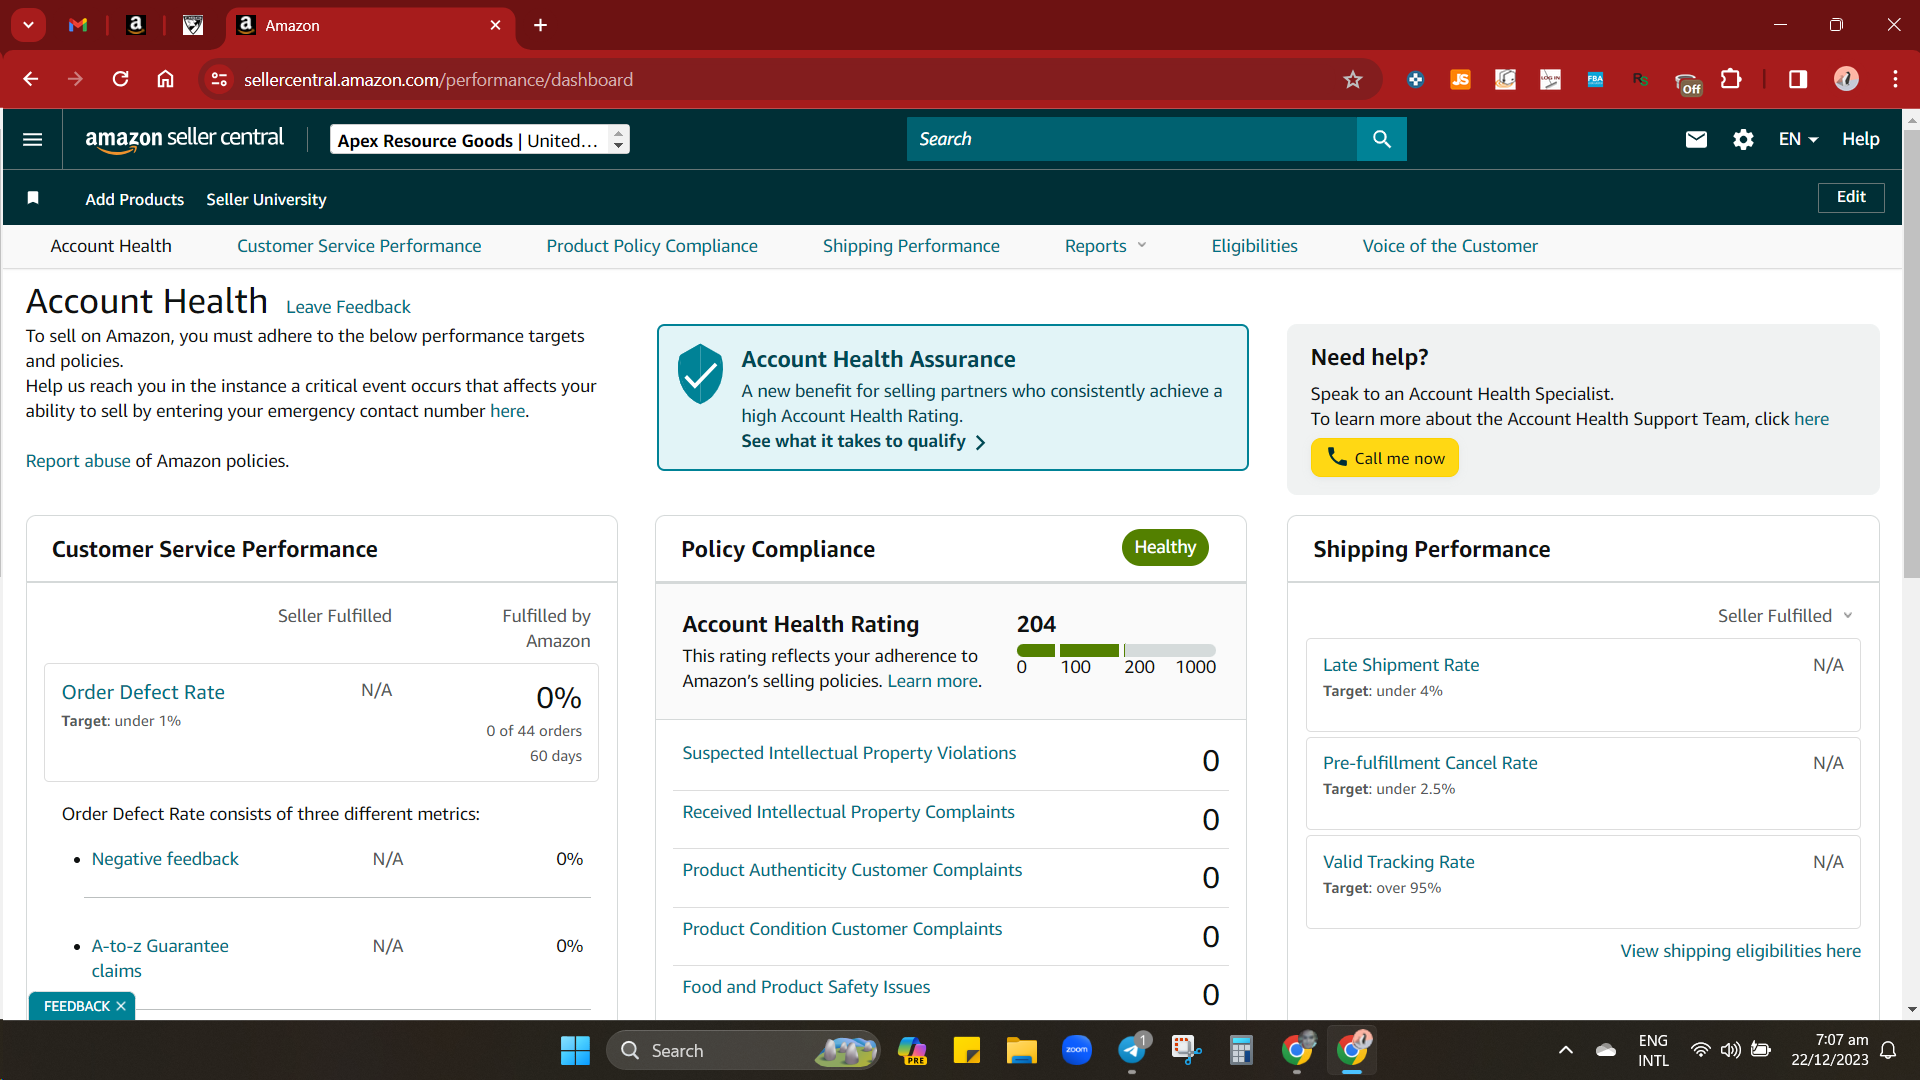Click the phone icon on Call me now

coord(1337,457)
